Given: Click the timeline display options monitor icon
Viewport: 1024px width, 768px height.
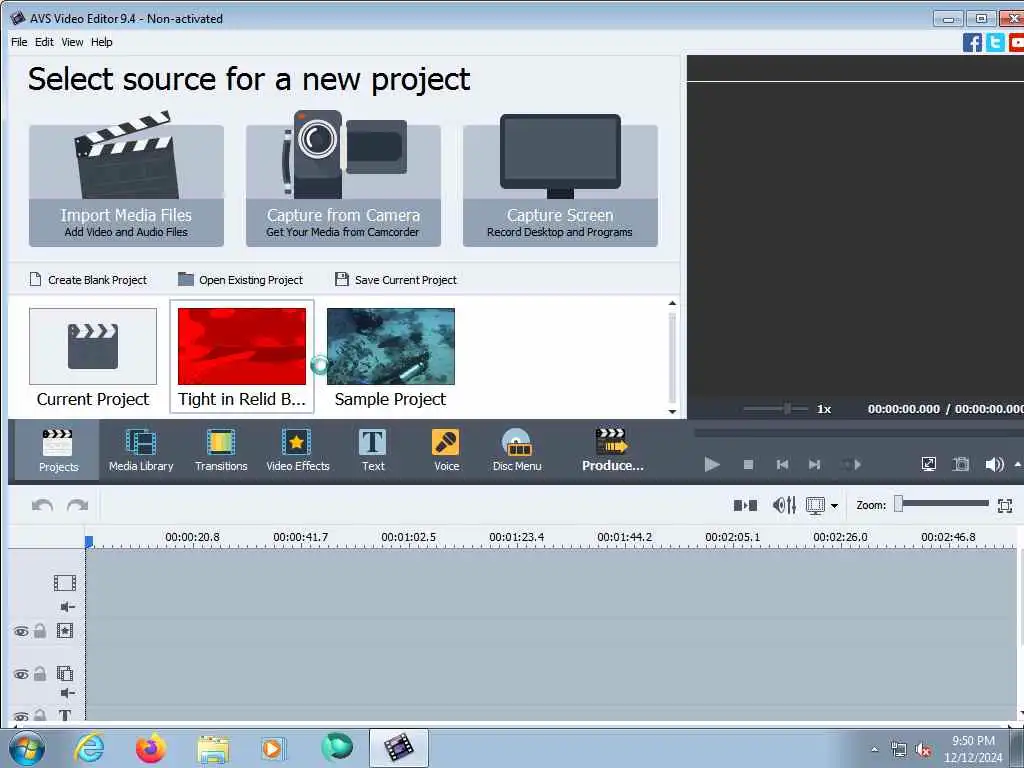Looking at the screenshot, I should click(815, 505).
